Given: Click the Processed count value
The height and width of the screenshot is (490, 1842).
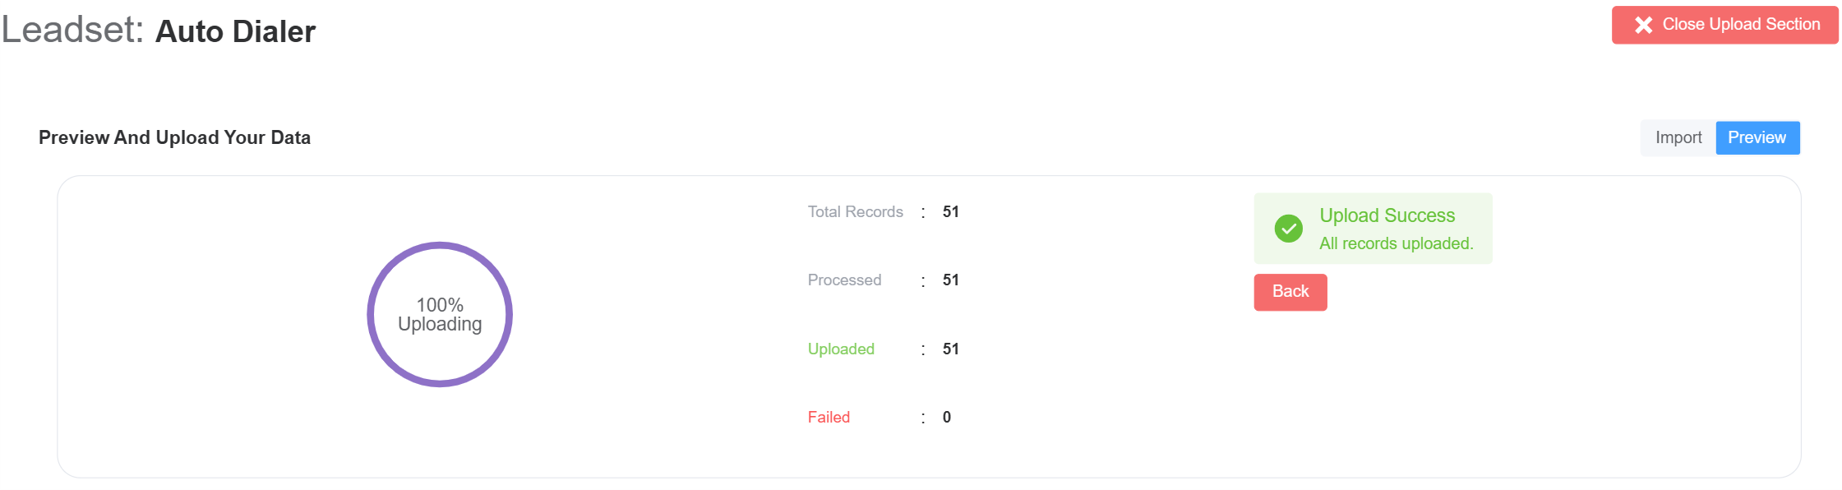Looking at the screenshot, I should (951, 280).
